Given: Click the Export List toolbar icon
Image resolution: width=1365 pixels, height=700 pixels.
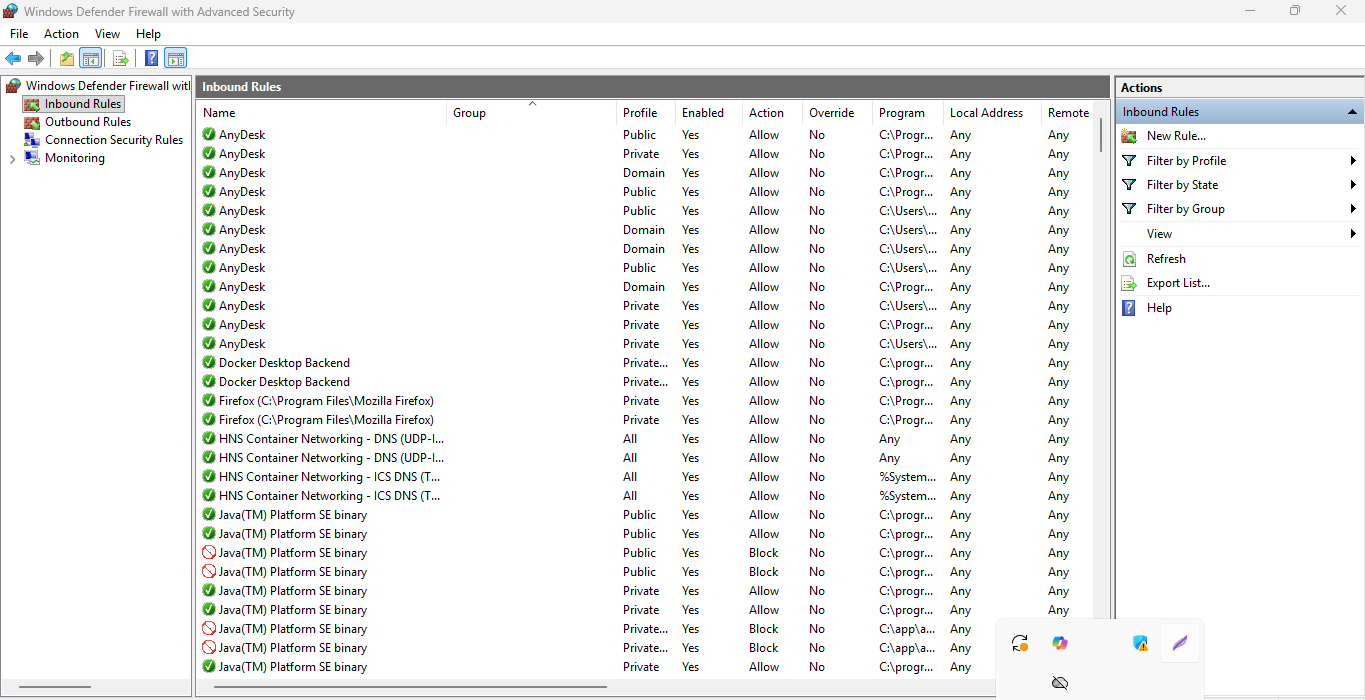Looking at the screenshot, I should coord(120,58).
